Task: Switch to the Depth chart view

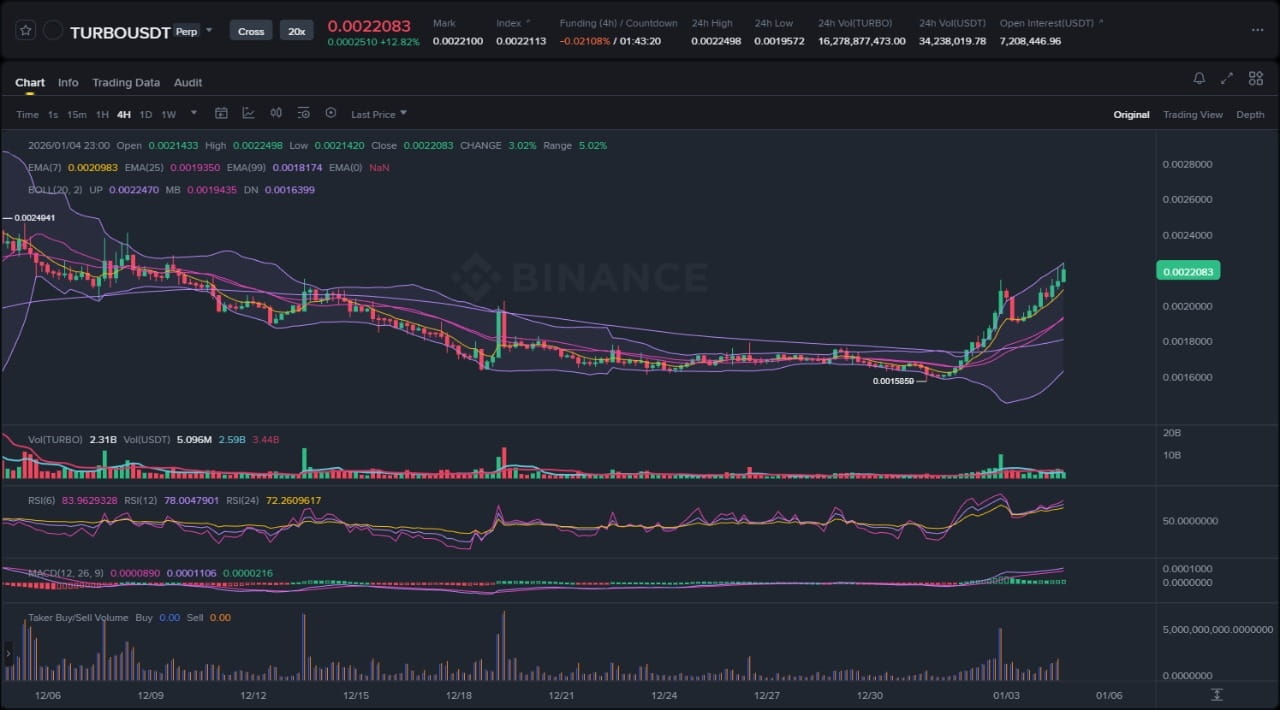Action: 1250,115
